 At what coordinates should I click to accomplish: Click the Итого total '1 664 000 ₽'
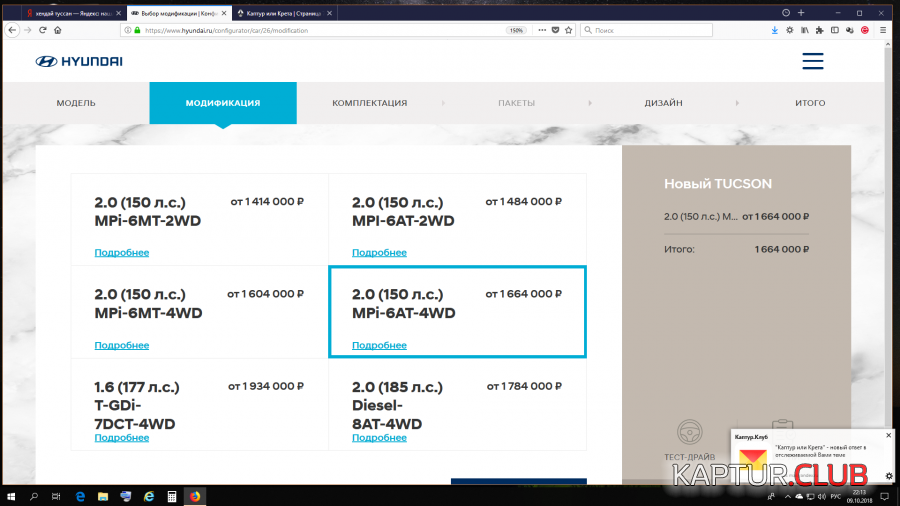(782, 249)
